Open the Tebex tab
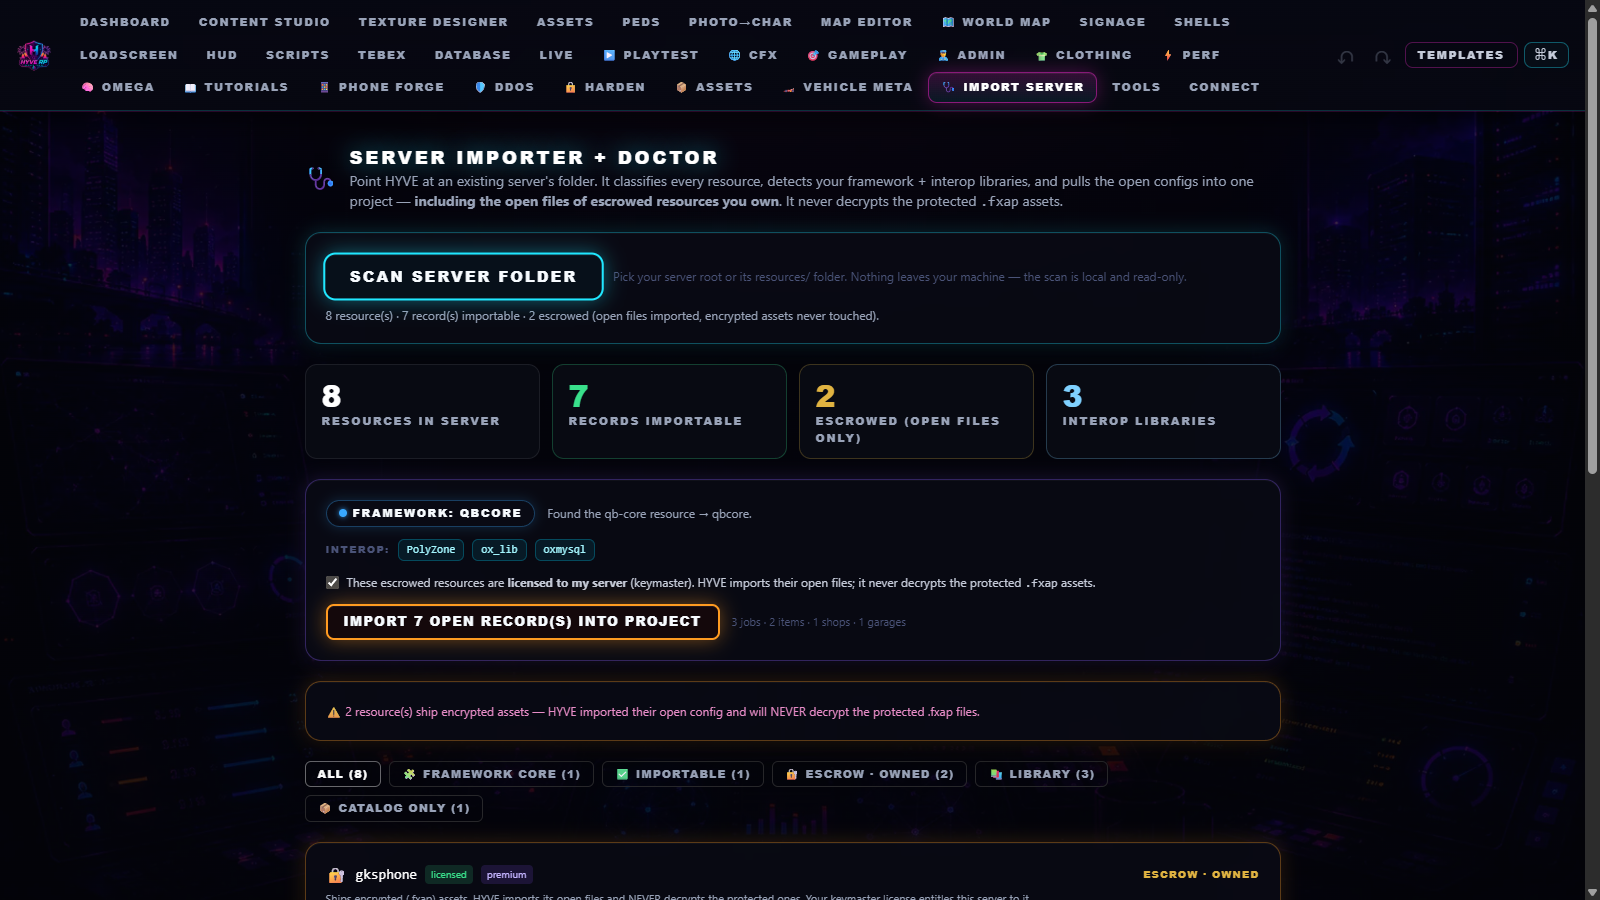This screenshot has height=900, width=1600. 382,55
